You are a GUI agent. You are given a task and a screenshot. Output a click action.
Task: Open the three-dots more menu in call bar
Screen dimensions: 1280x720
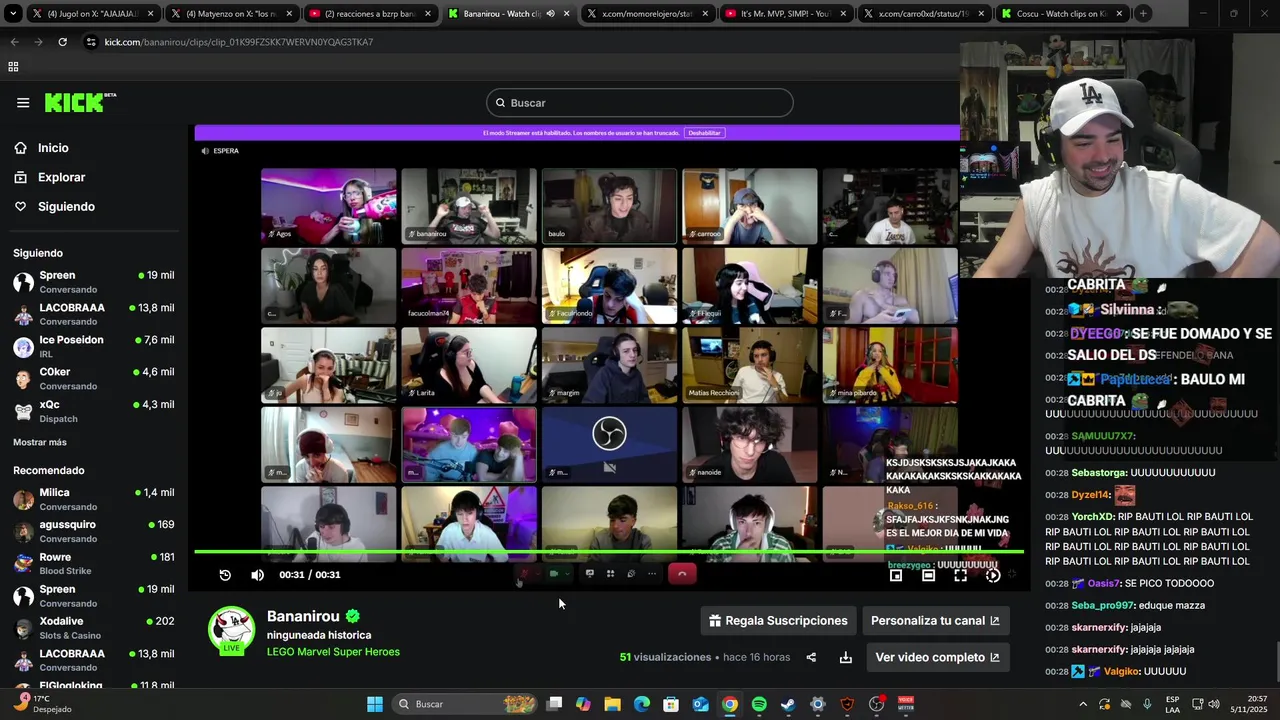[x=652, y=574]
